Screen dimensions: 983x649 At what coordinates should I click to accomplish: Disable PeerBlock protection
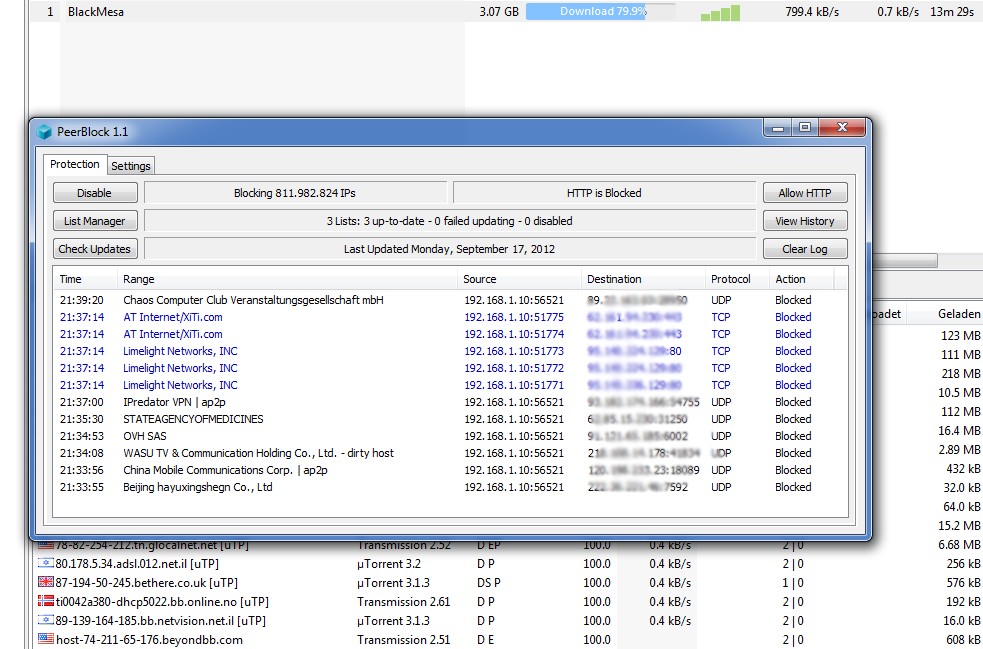[x=94, y=193]
